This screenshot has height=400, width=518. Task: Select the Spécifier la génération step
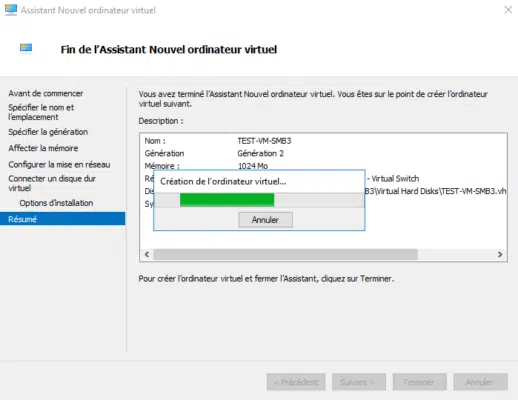click(48, 132)
